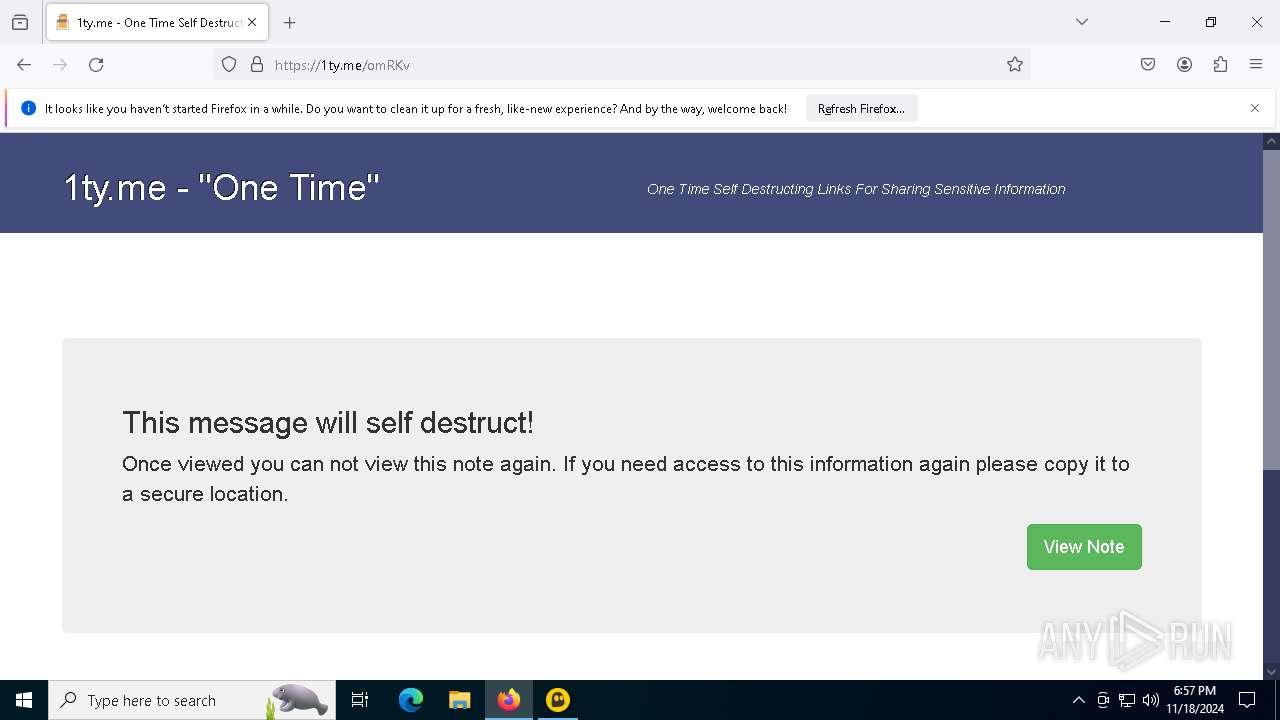The width and height of the screenshot is (1280, 720).
Task: Click the page vertical scrollbar thumb
Action: tap(1271, 310)
